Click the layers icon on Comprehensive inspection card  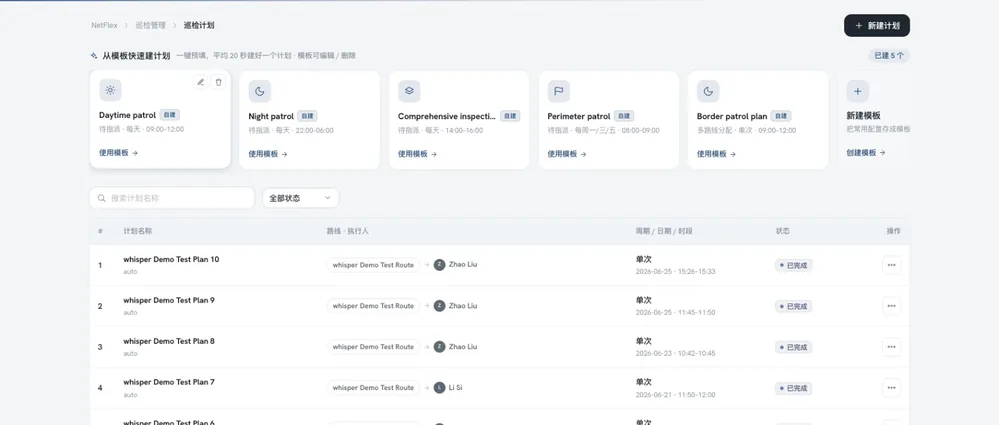click(x=409, y=91)
